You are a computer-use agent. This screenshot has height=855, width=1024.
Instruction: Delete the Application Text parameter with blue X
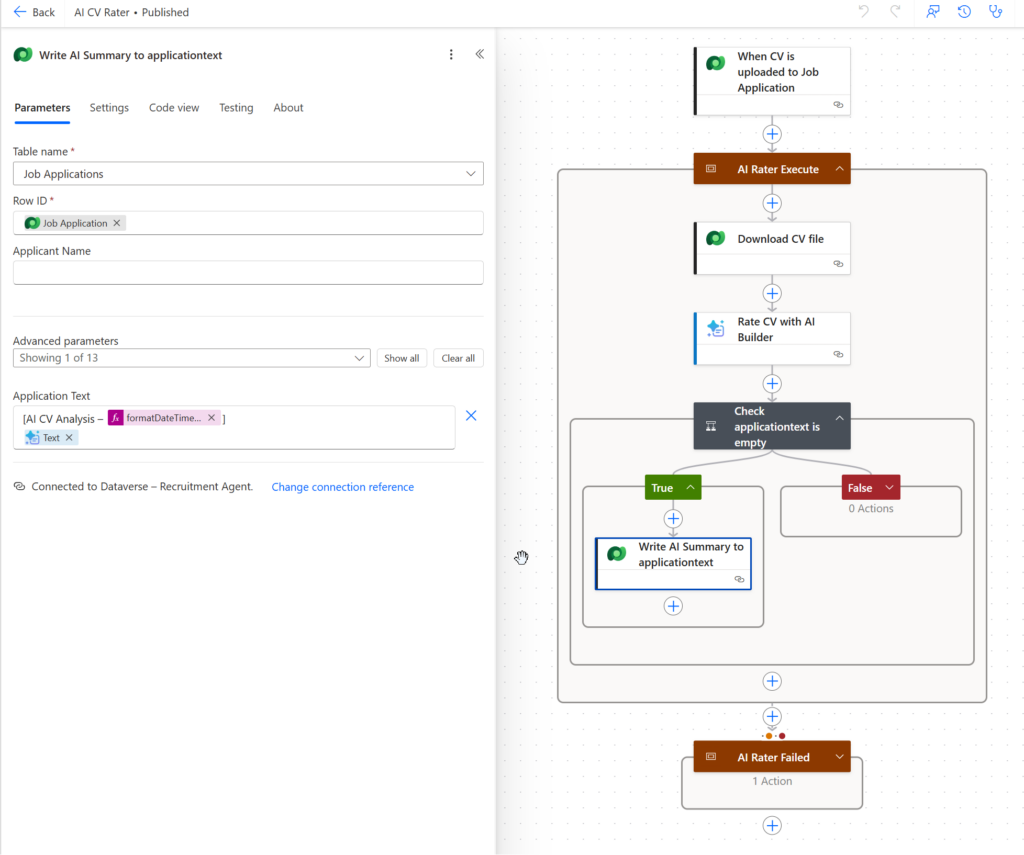tap(471, 415)
